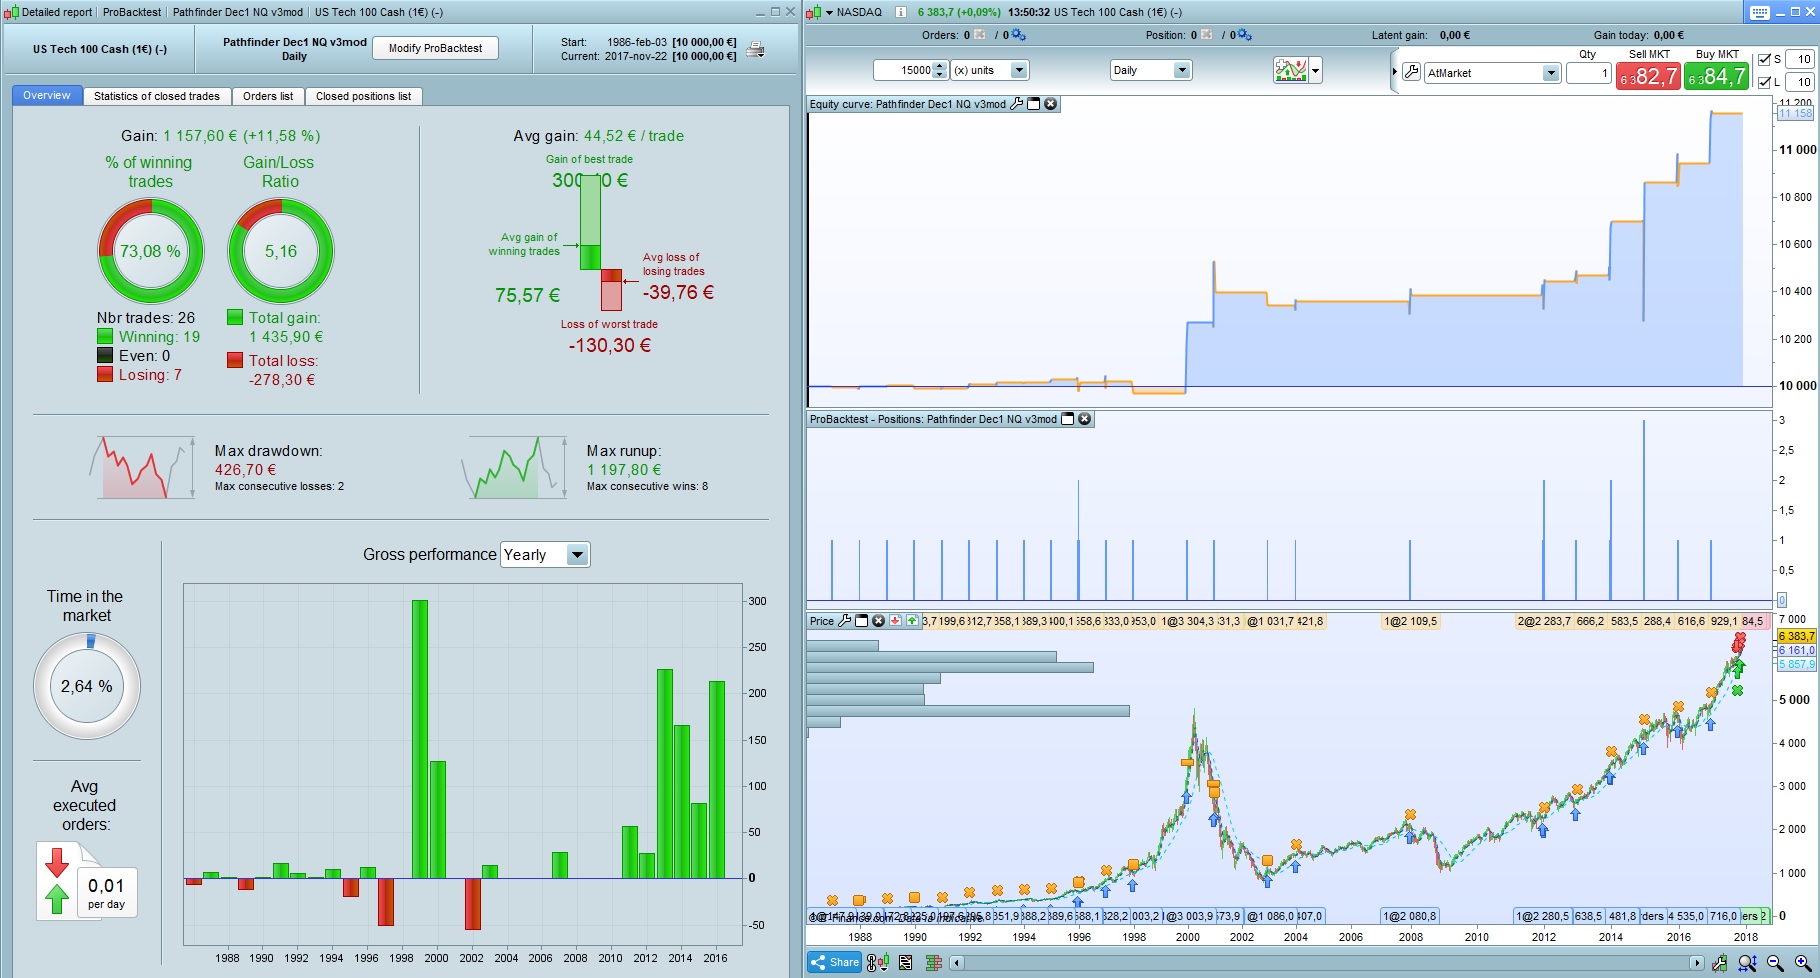Close the ProBacktest Positions panel
1820x978 pixels.
pos(1084,419)
